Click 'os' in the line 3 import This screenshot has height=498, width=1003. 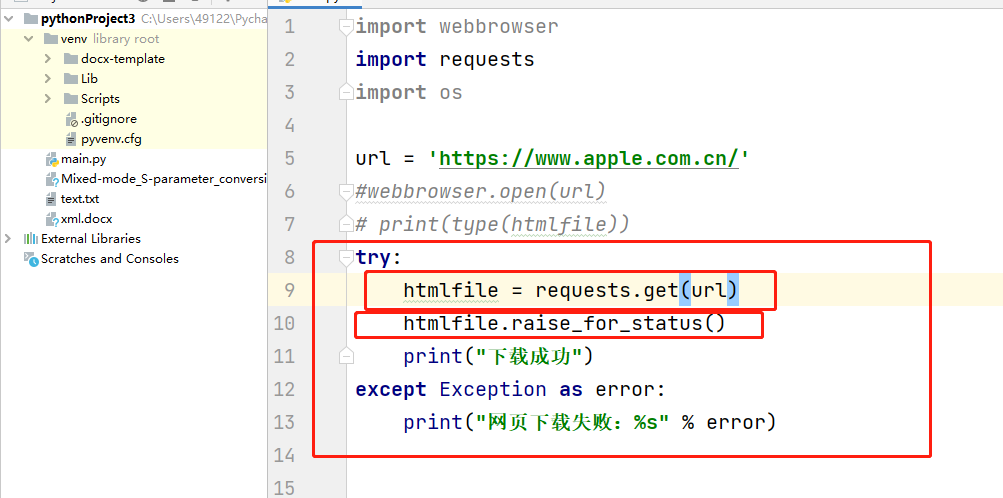pos(451,93)
